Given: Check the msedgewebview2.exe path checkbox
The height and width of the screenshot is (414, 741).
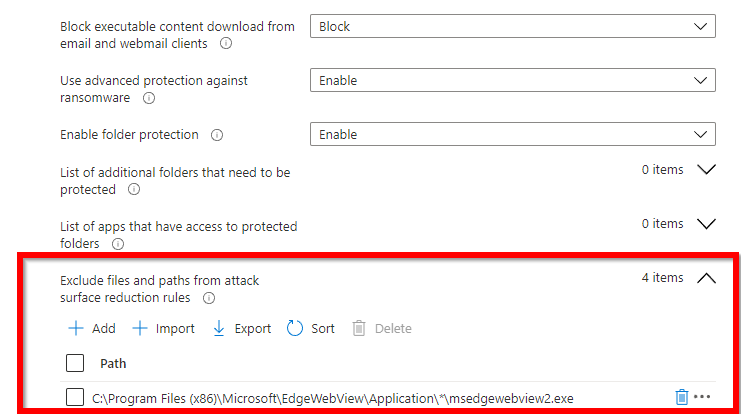Looking at the screenshot, I should coord(75,397).
